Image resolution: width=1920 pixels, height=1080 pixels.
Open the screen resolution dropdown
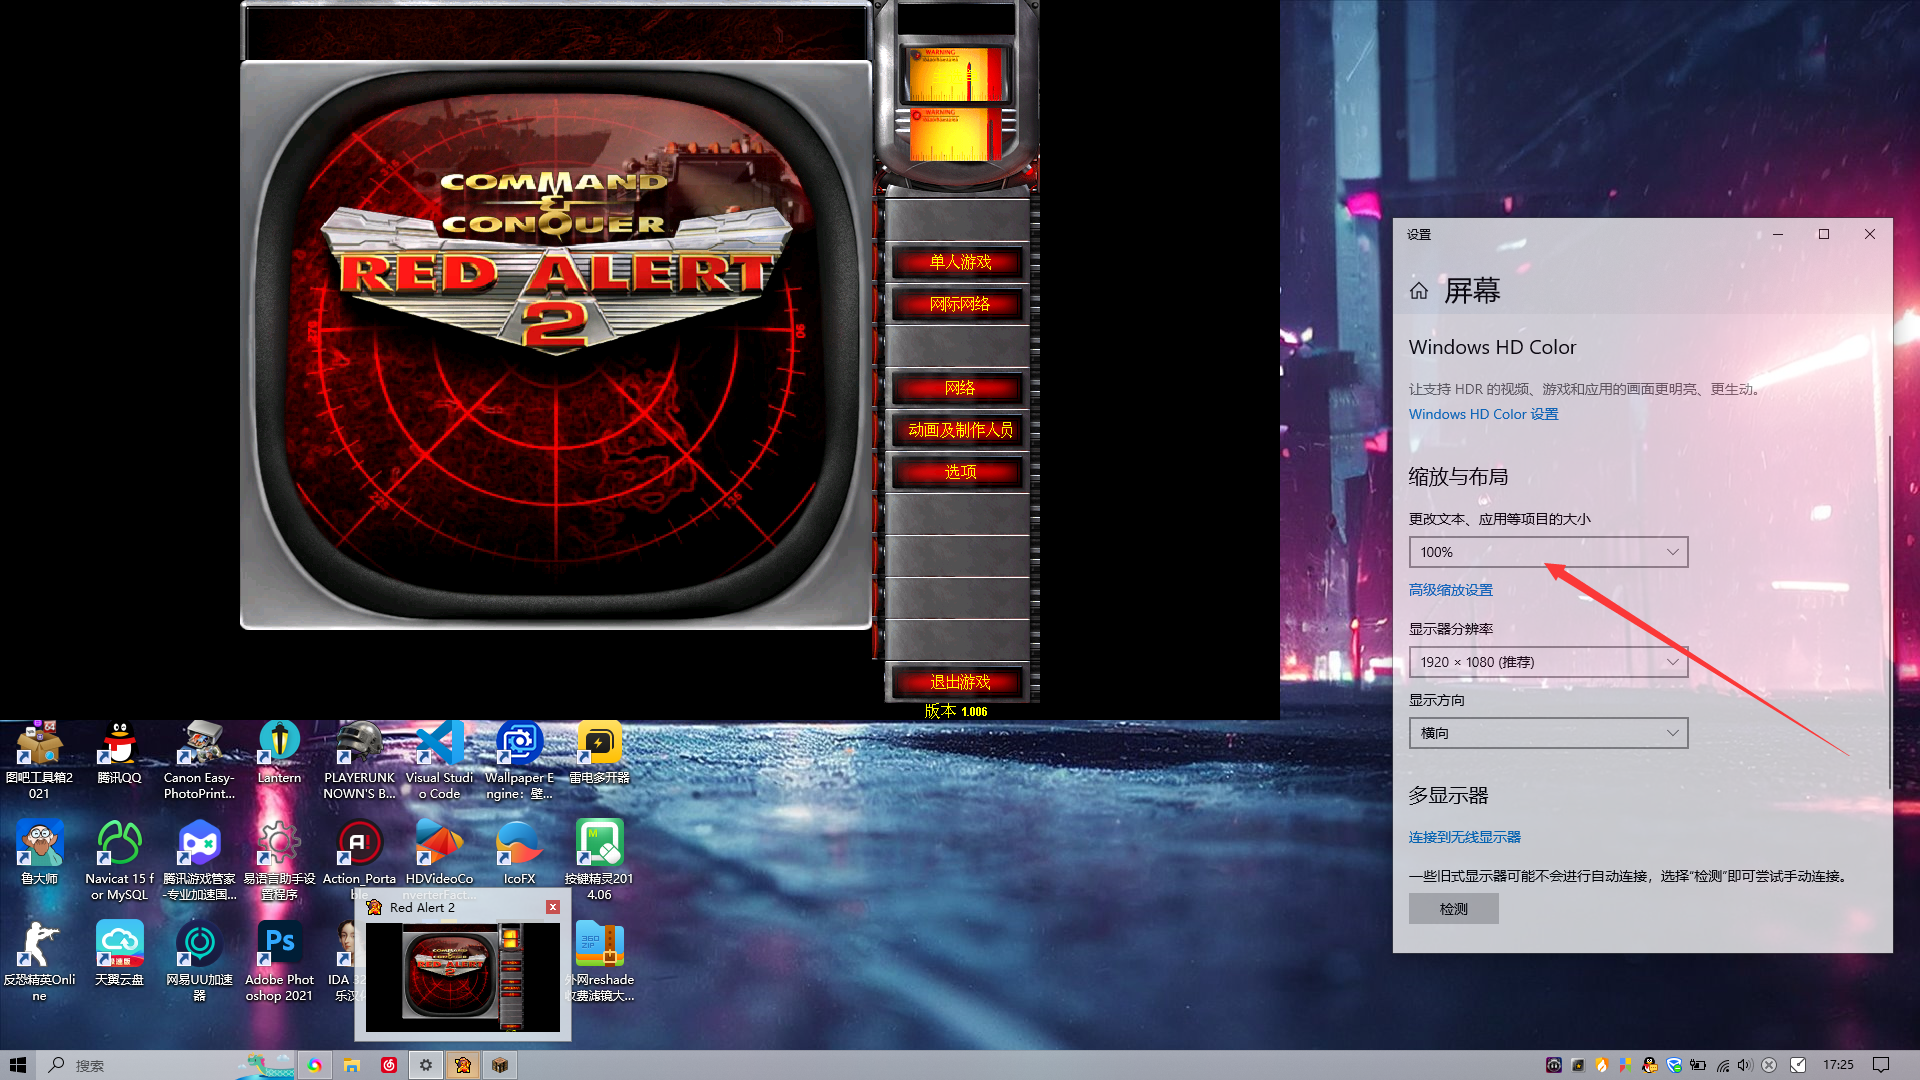1548,661
